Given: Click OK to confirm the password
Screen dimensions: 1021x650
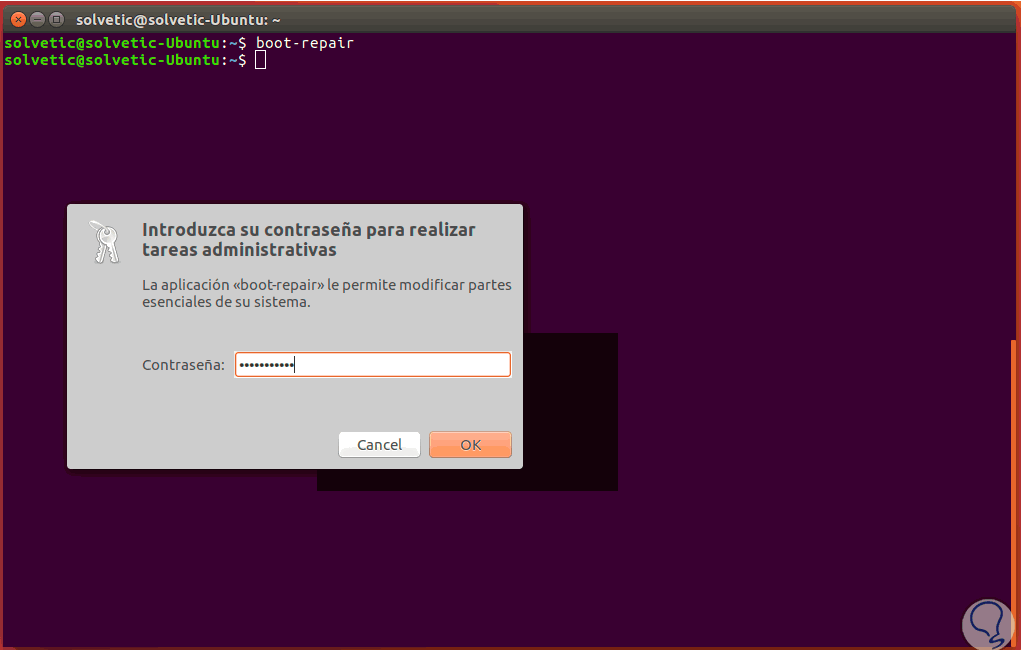Looking at the screenshot, I should tap(470, 445).
